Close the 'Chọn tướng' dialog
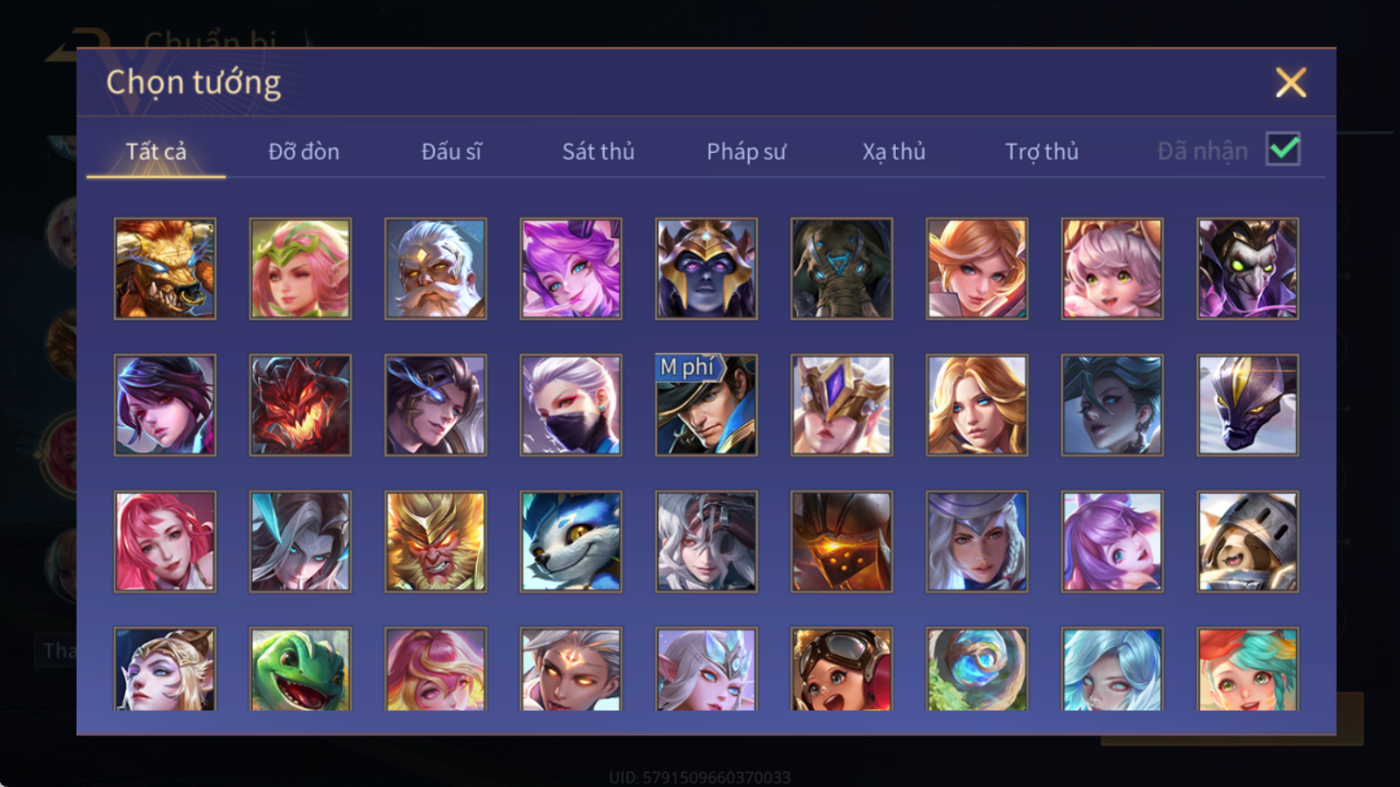1400x787 pixels. click(x=1291, y=82)
